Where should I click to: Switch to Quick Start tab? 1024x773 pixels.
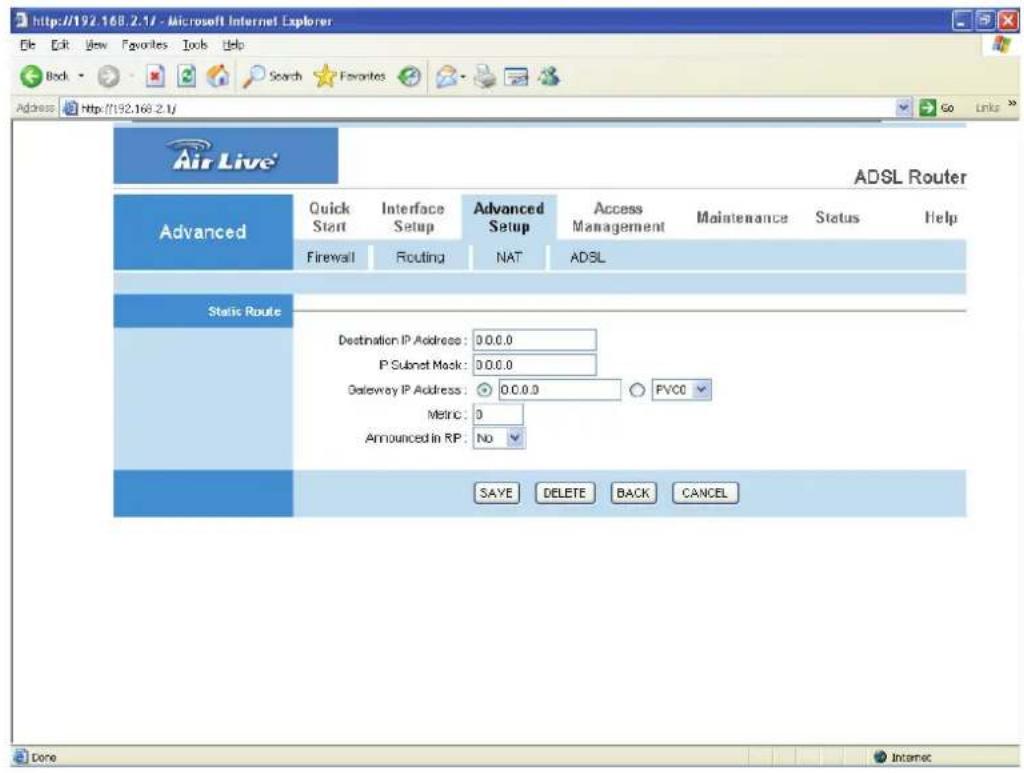pyautogui.click(x=330, y=217)
